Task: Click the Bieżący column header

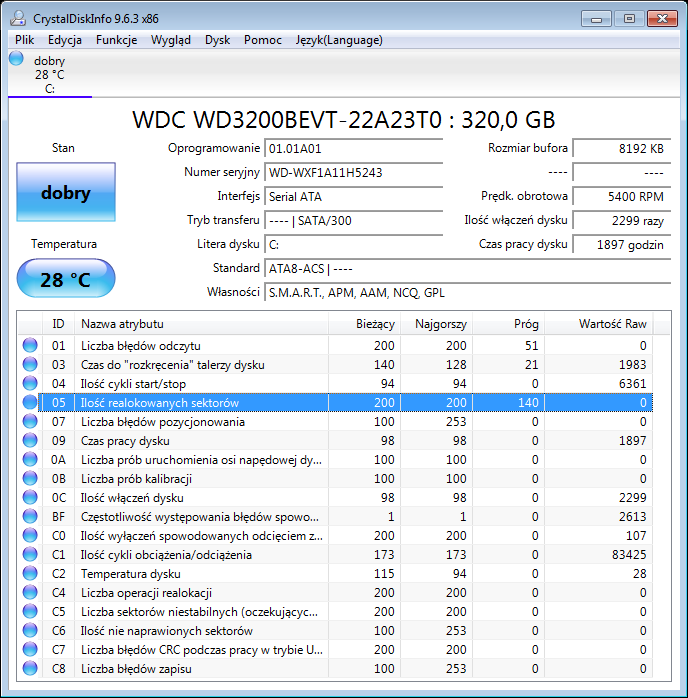Action: [364, 324]
